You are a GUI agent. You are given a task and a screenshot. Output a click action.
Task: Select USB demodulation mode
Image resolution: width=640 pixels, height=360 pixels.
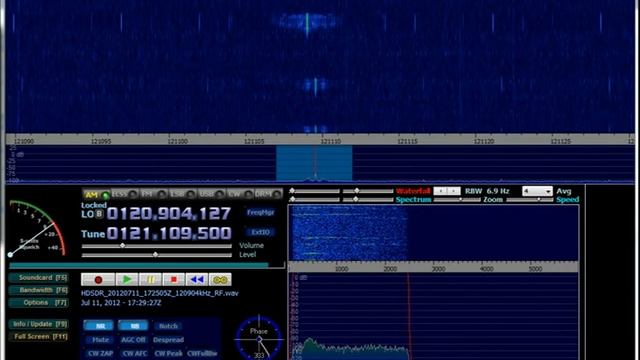click(211, 194)
